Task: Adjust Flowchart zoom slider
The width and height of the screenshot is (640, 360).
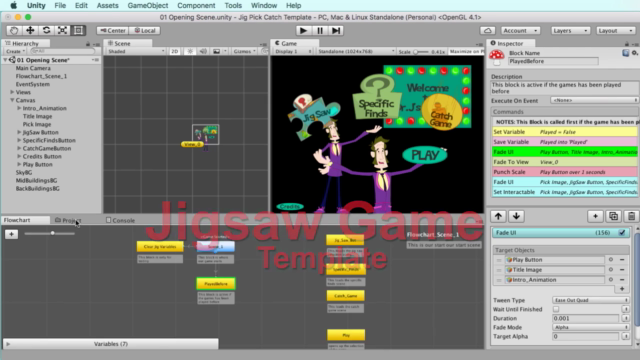Action: 52,233
